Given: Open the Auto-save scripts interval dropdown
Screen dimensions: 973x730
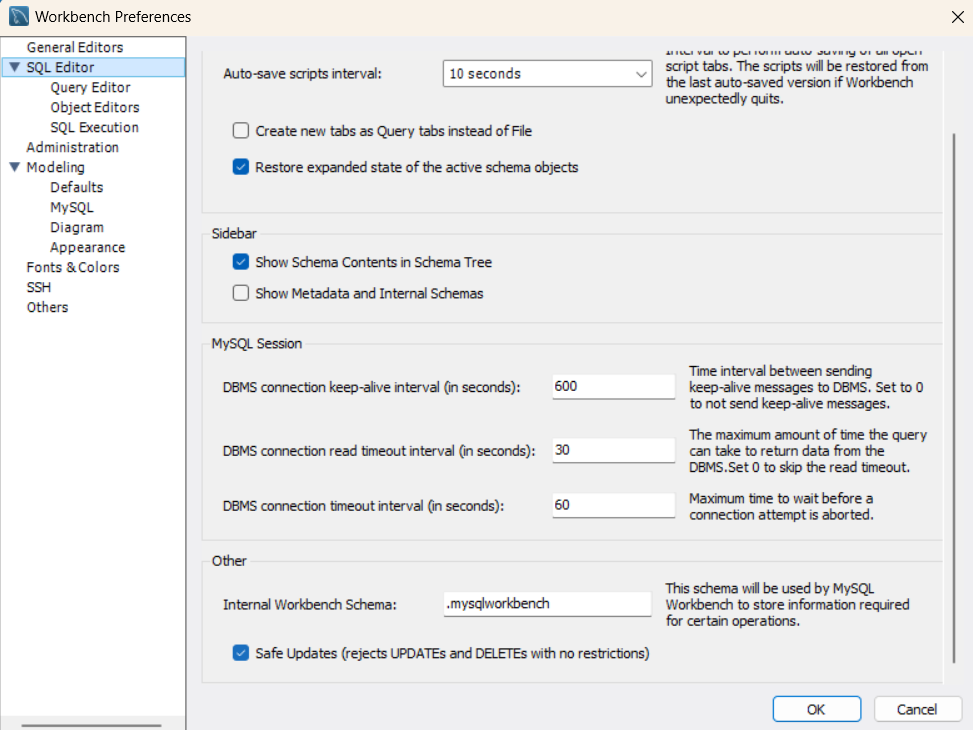Looking at the screenshot, I should pos(547,74).
